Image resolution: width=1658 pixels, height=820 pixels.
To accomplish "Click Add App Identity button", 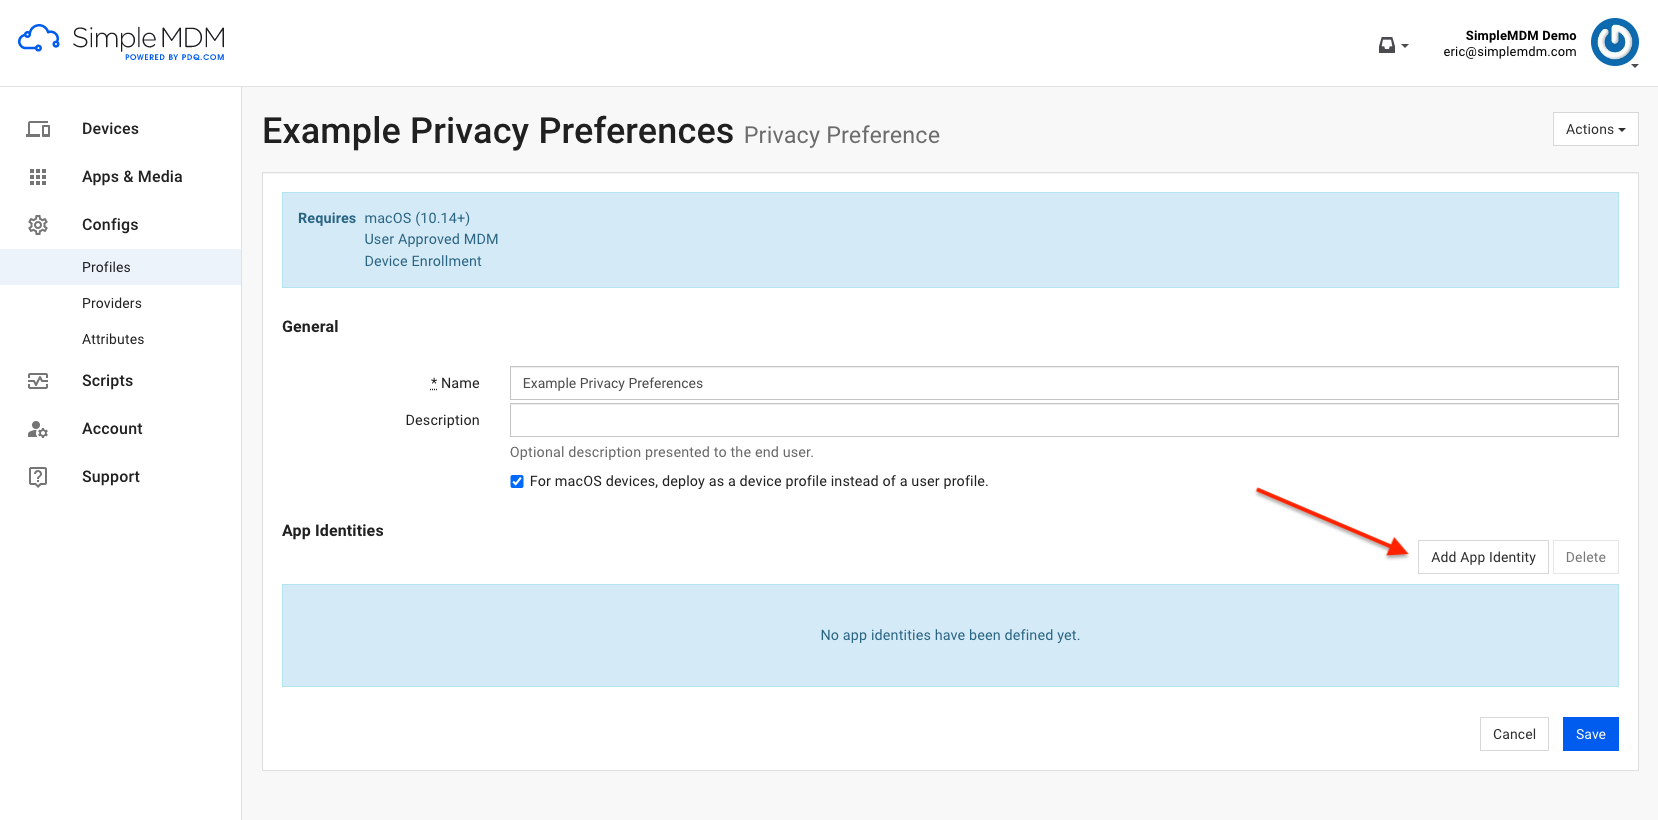I will point(1483,557).
